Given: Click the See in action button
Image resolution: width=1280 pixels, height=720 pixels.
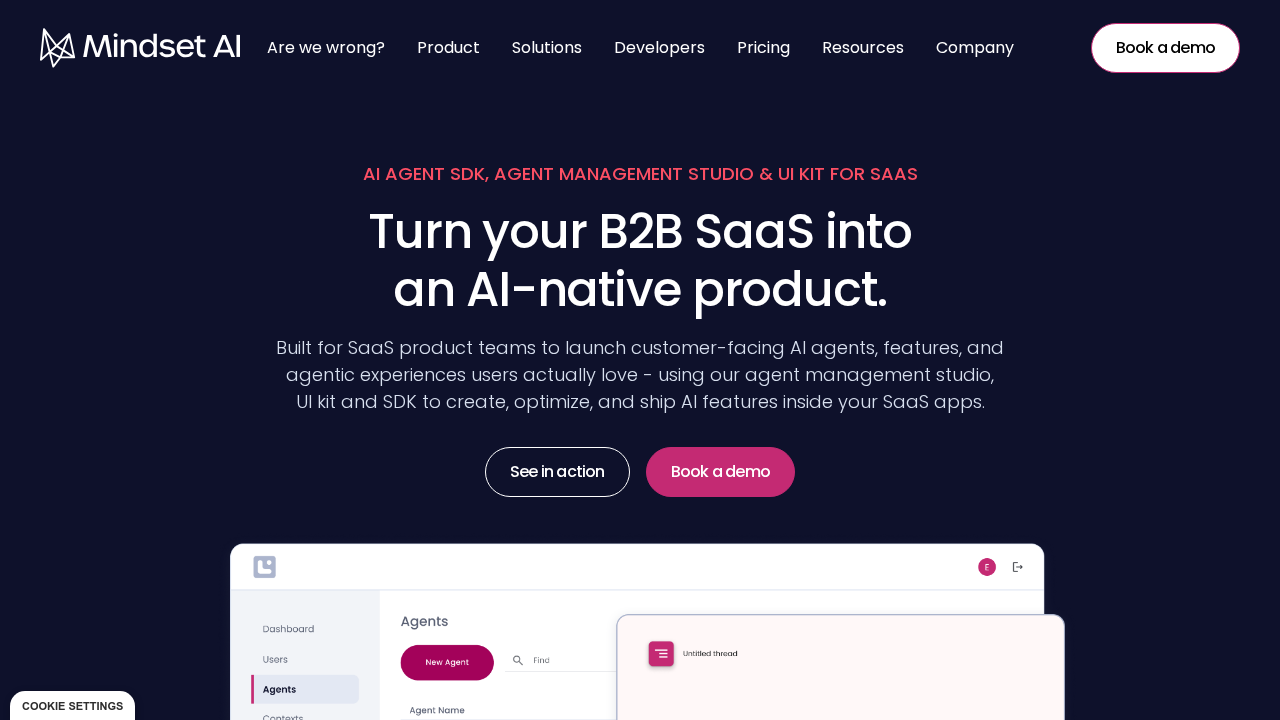Looking at the screenshot, I should pos(557,472).
